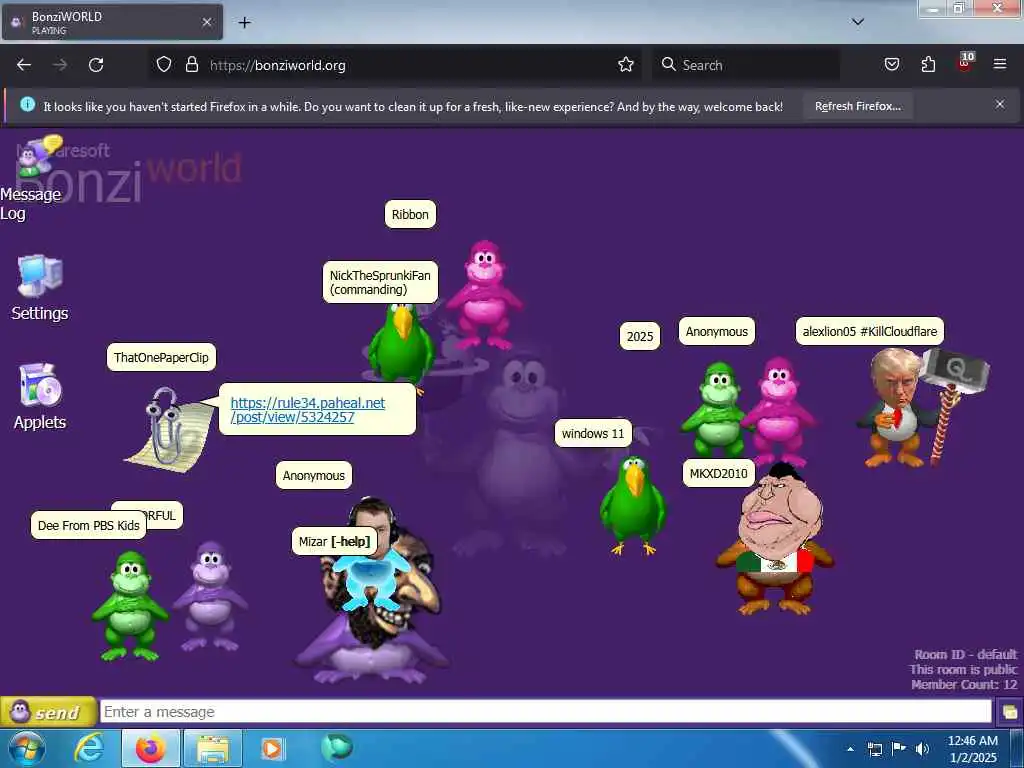Select Firefox in the taskbar
The image size is (1024, 768).
point(150,748)
